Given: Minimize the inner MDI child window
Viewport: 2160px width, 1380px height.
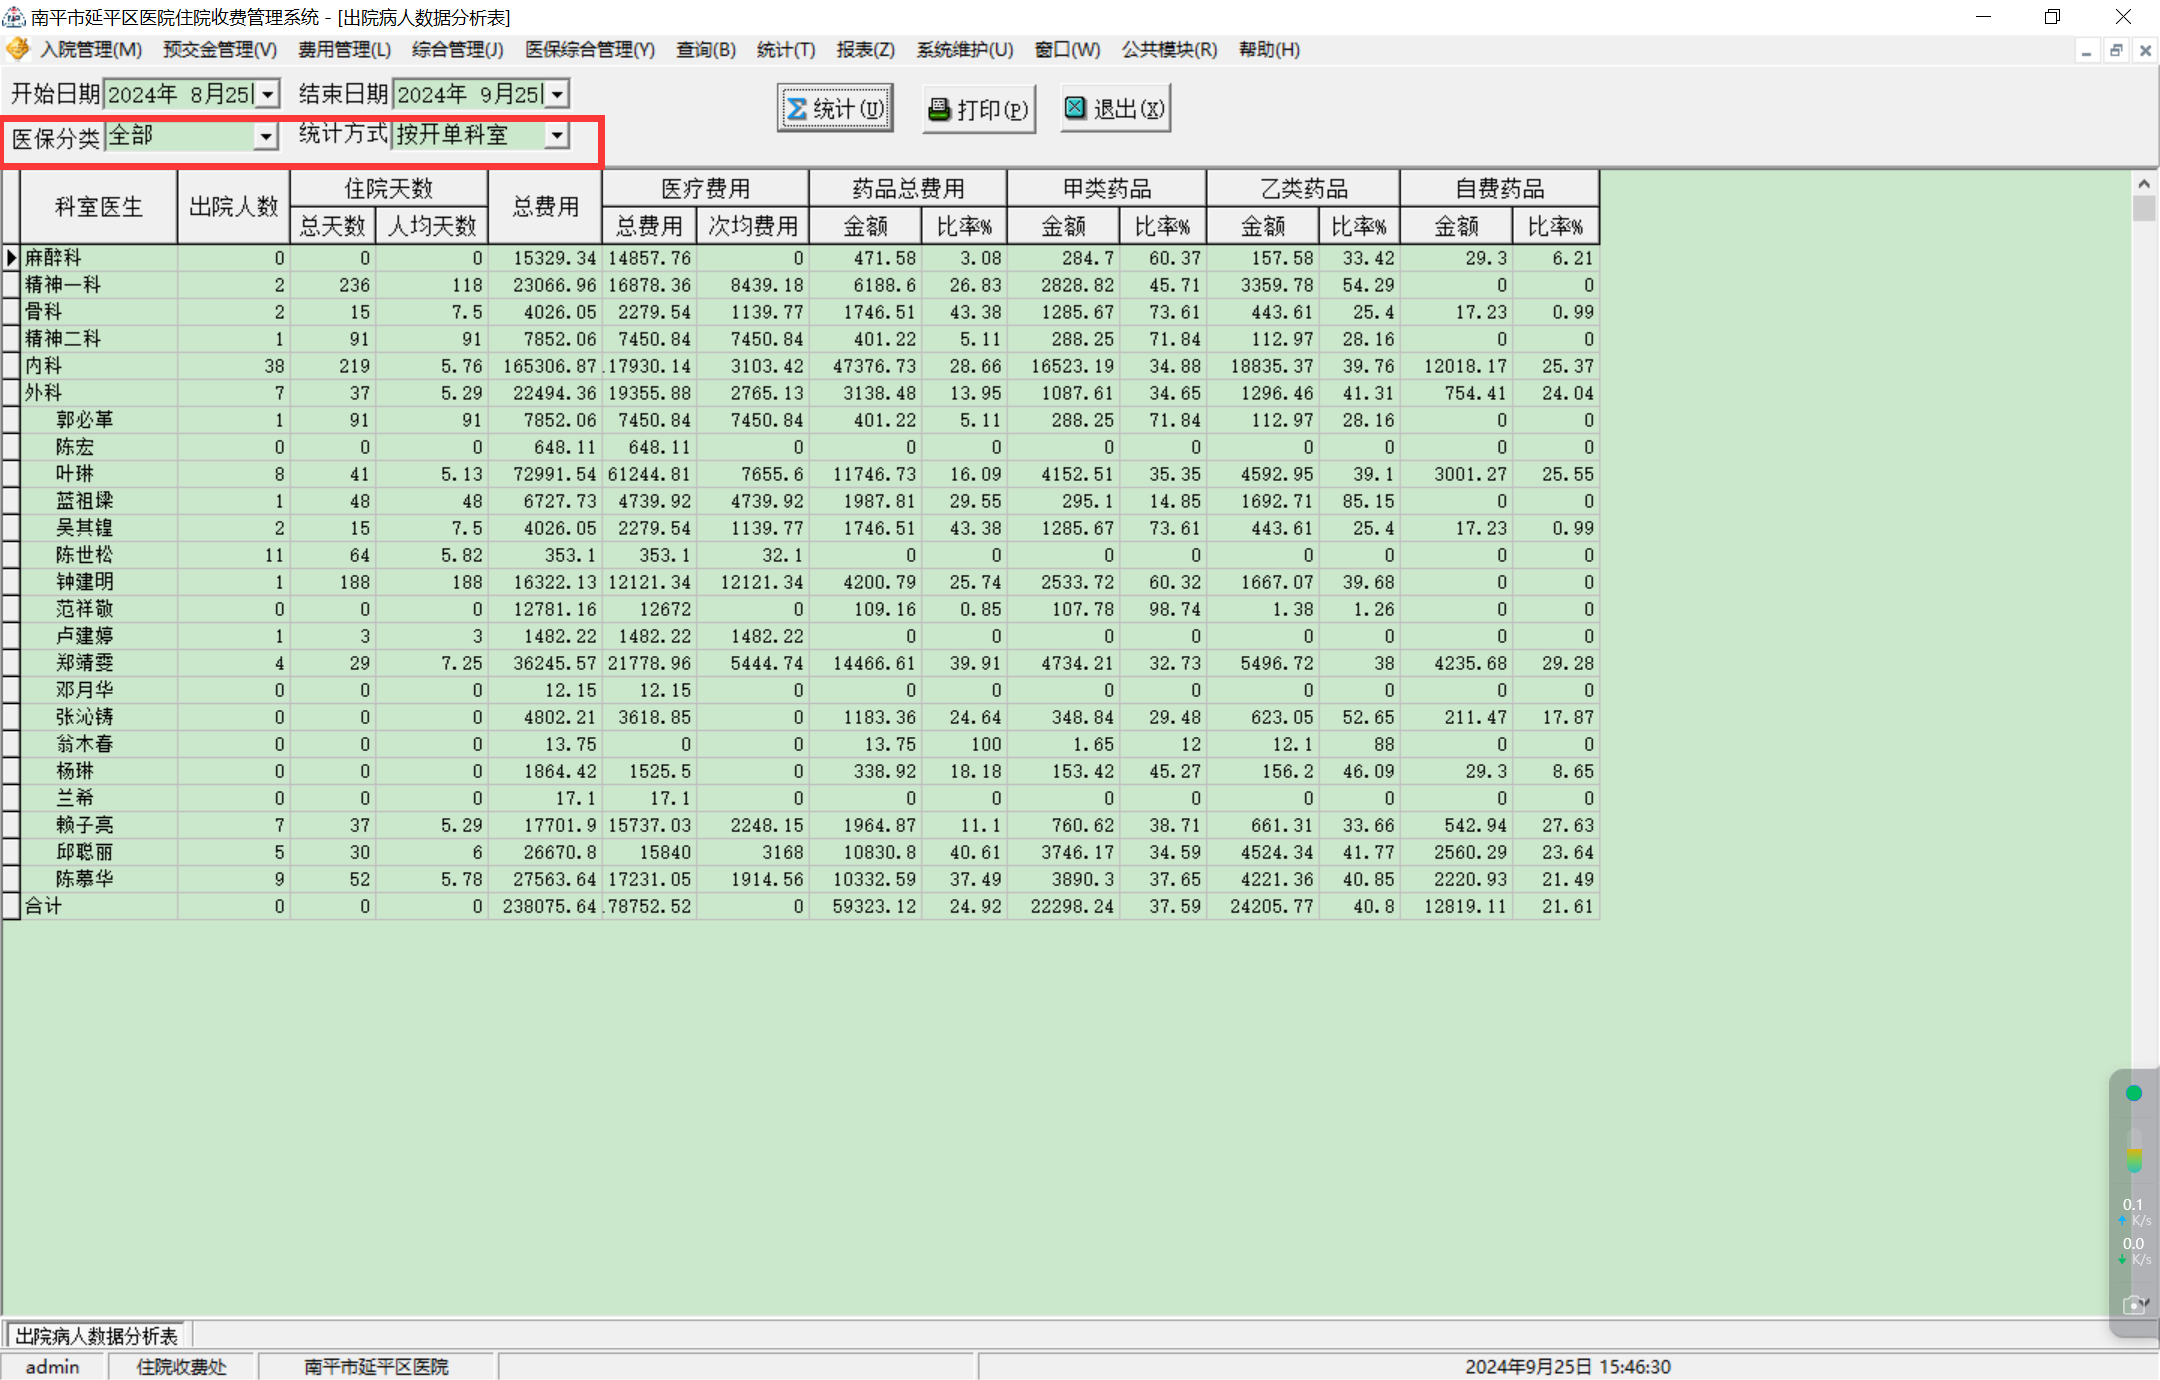Looking at the screenshot, I should (x=2086, y=50).
